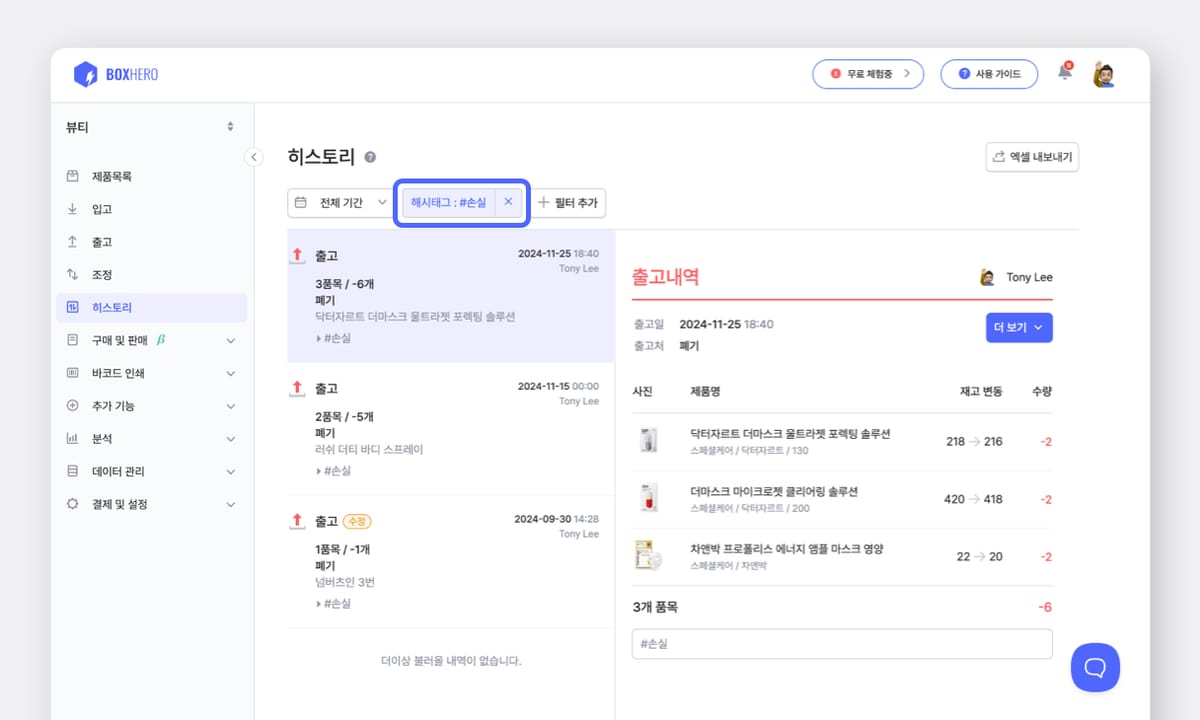
Task: Collapse the sidebar with the arrow
Action: [x=253, y=157]
